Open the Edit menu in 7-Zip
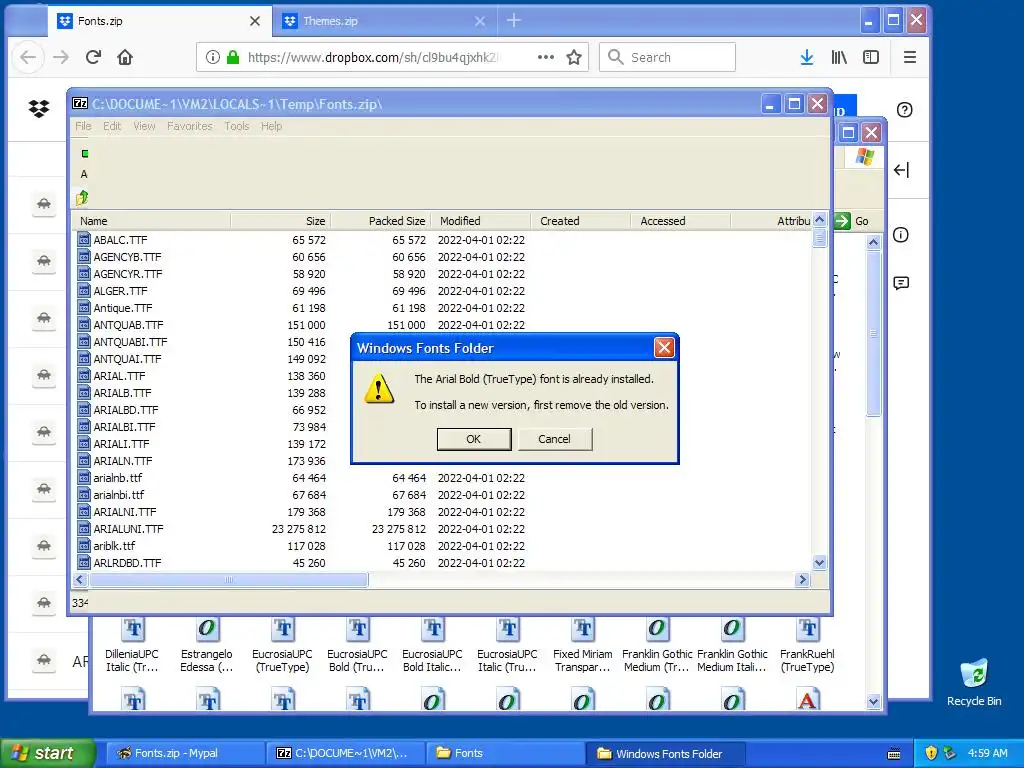Screen dimensions: 1024x768 point(112,126)
